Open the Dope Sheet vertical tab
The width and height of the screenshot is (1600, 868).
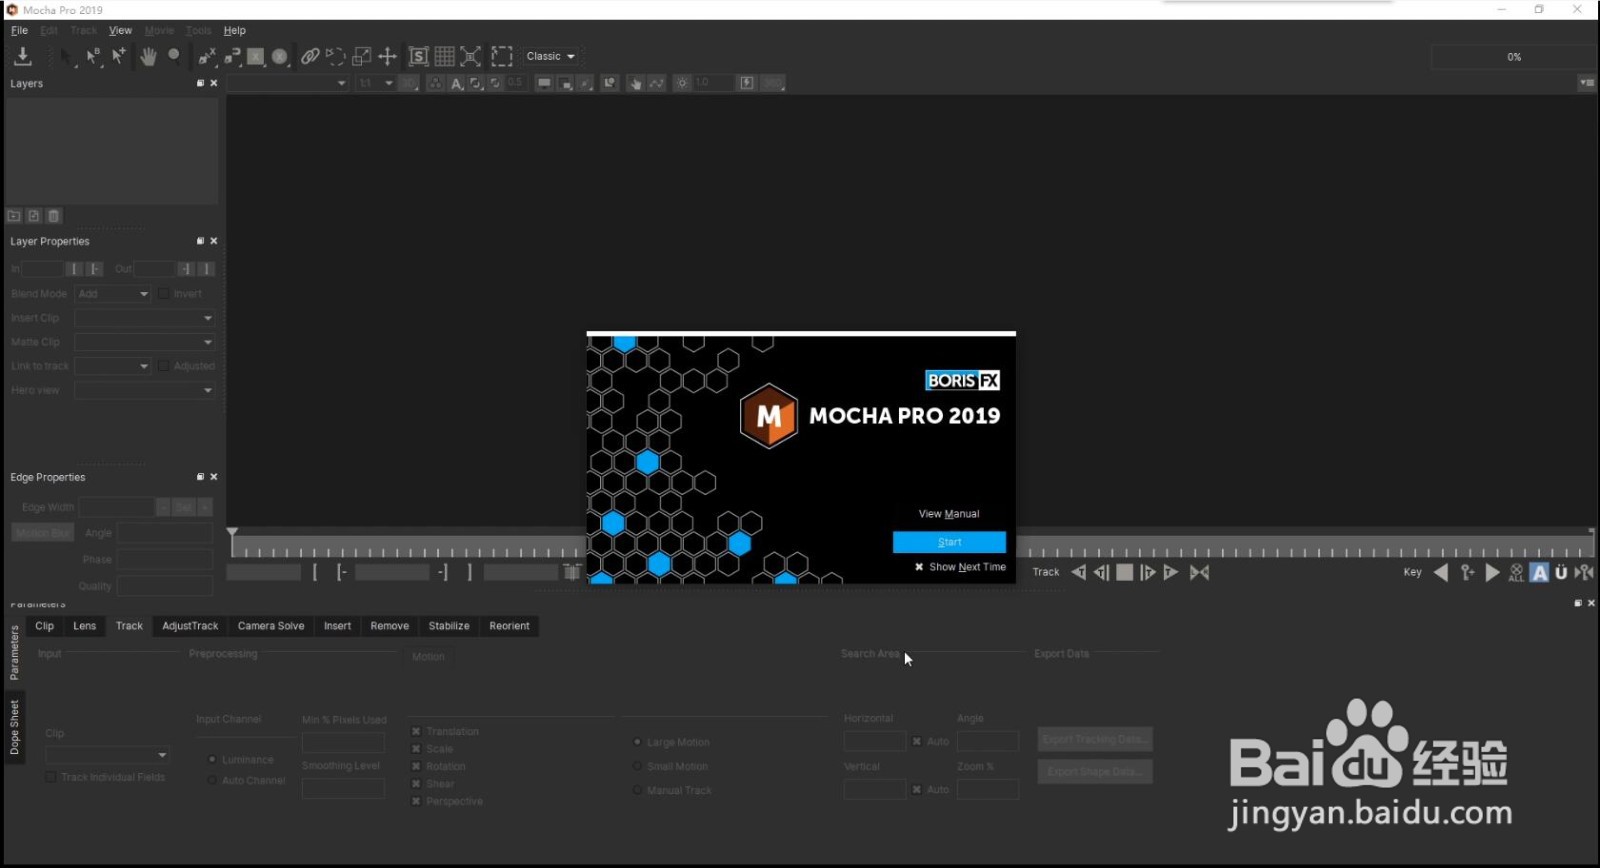click(14, 727)
